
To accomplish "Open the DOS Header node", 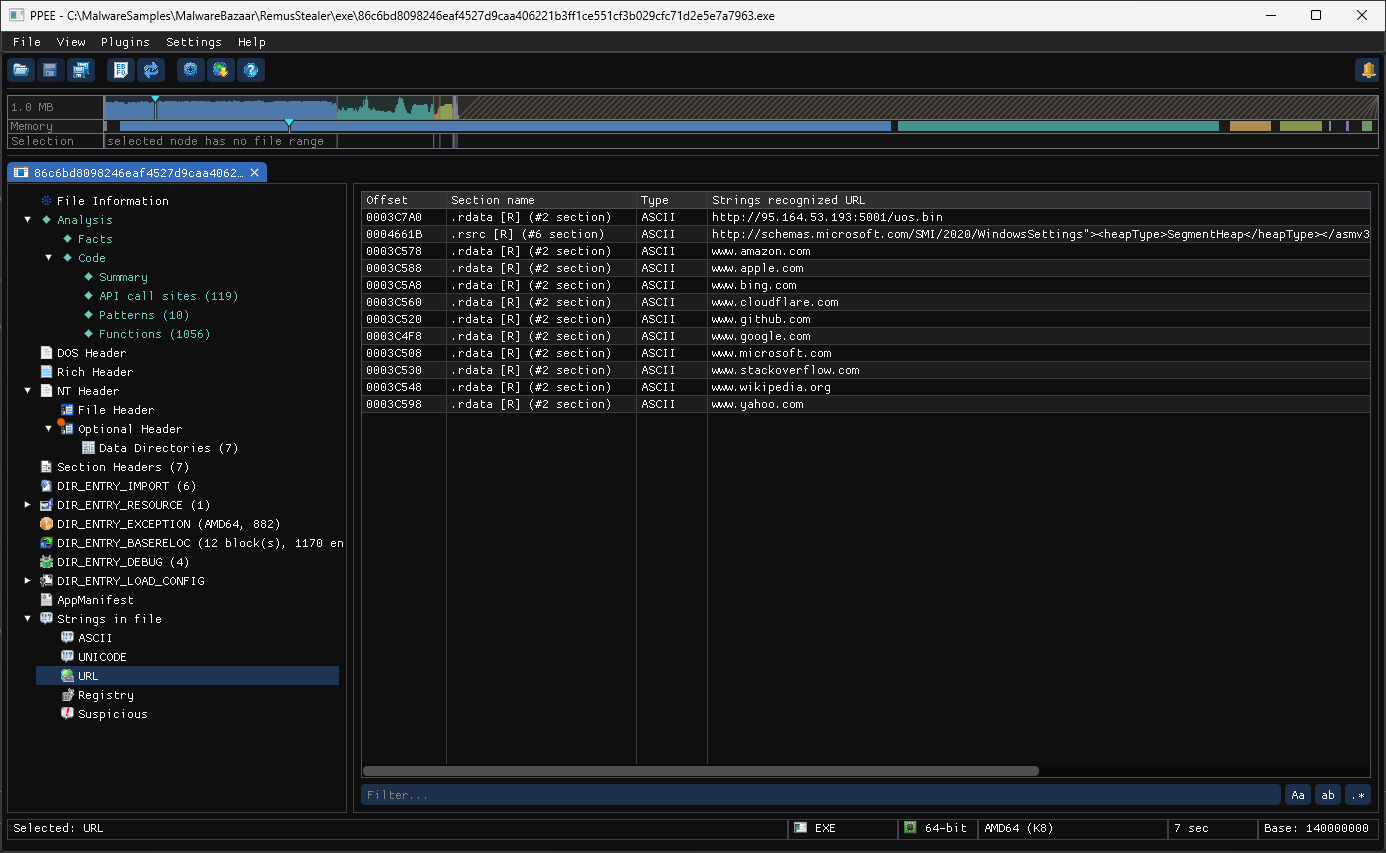I will [91, 353].
